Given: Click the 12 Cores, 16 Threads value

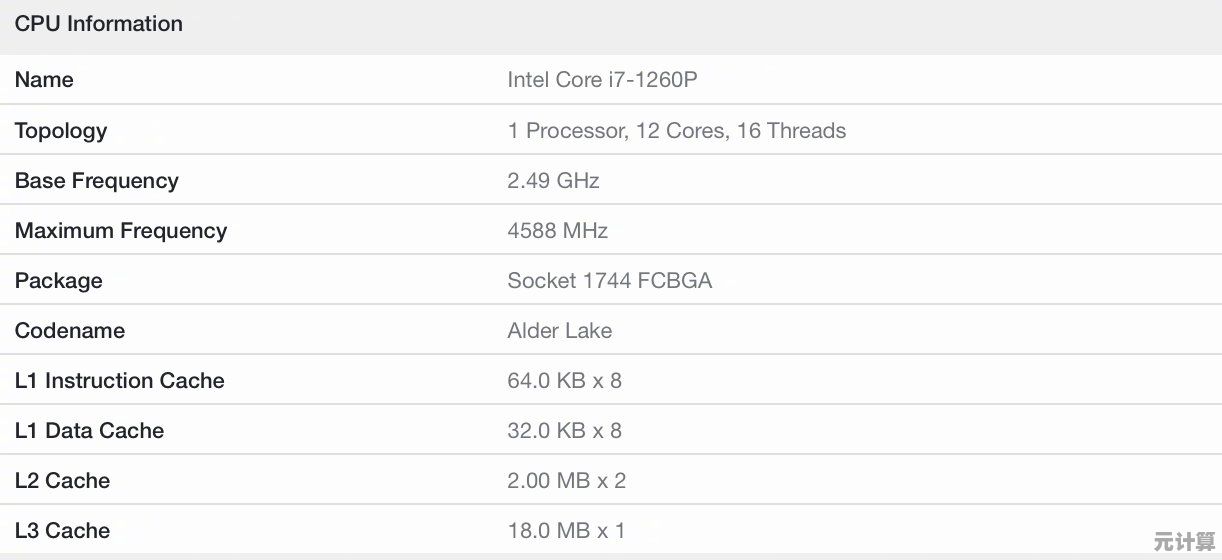Looking at the screenshot, I should pyautogui.click(x=677, y=131).
